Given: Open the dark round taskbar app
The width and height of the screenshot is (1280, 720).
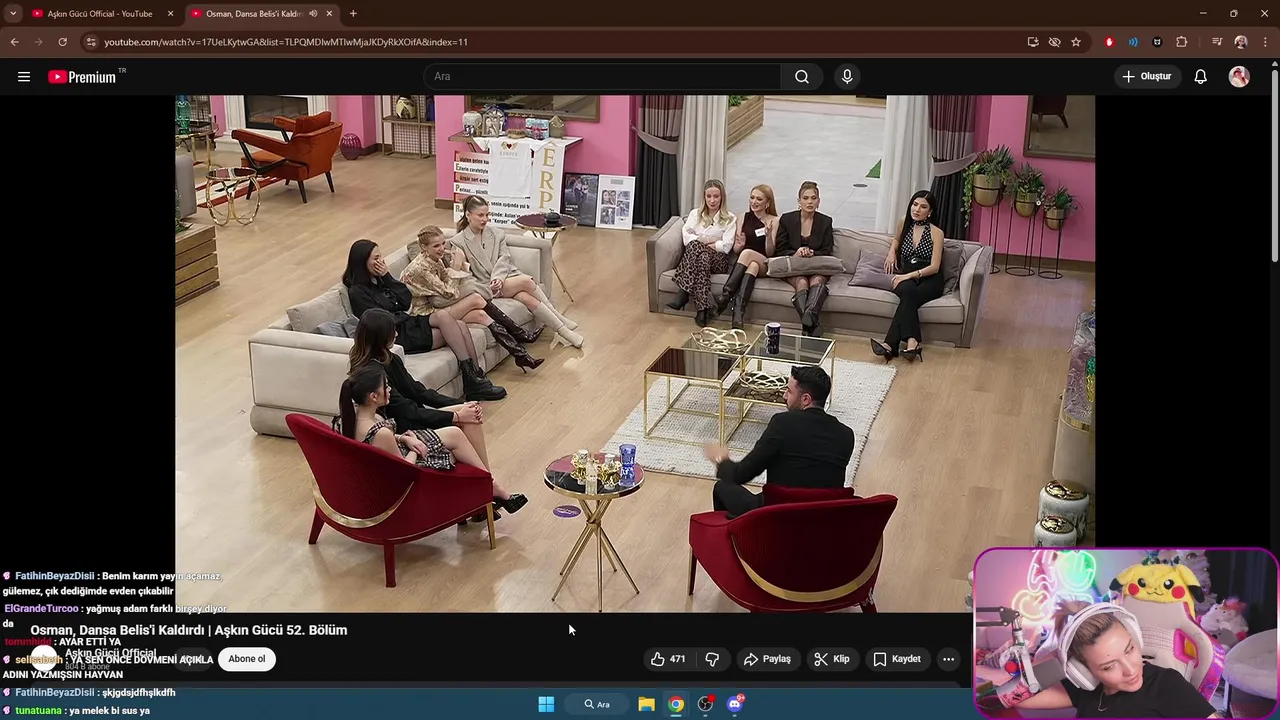Looking at the screenshot, I should (x=706, y=704).
